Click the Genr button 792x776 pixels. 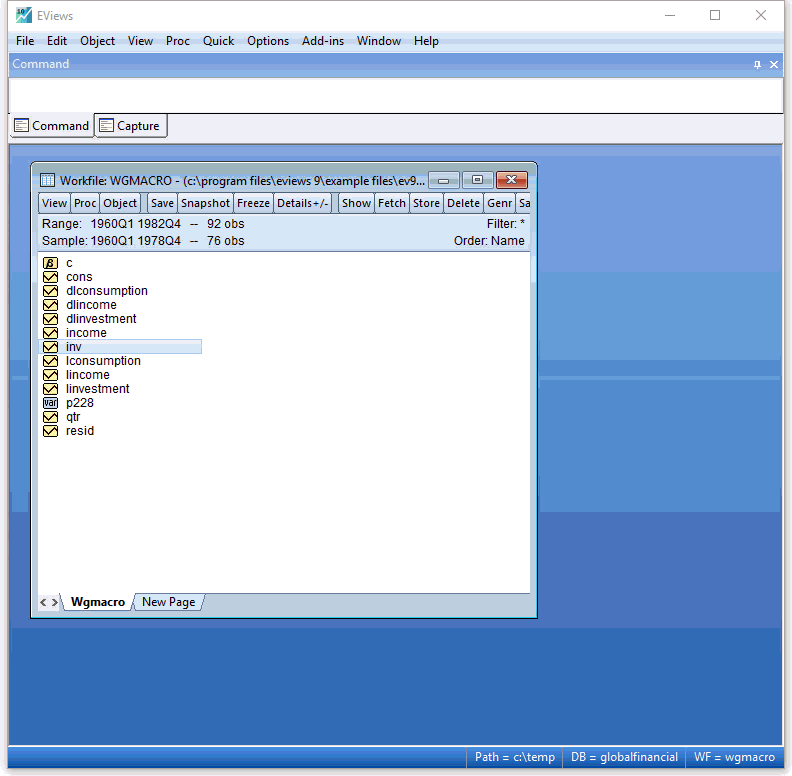[x=500, y=203]
